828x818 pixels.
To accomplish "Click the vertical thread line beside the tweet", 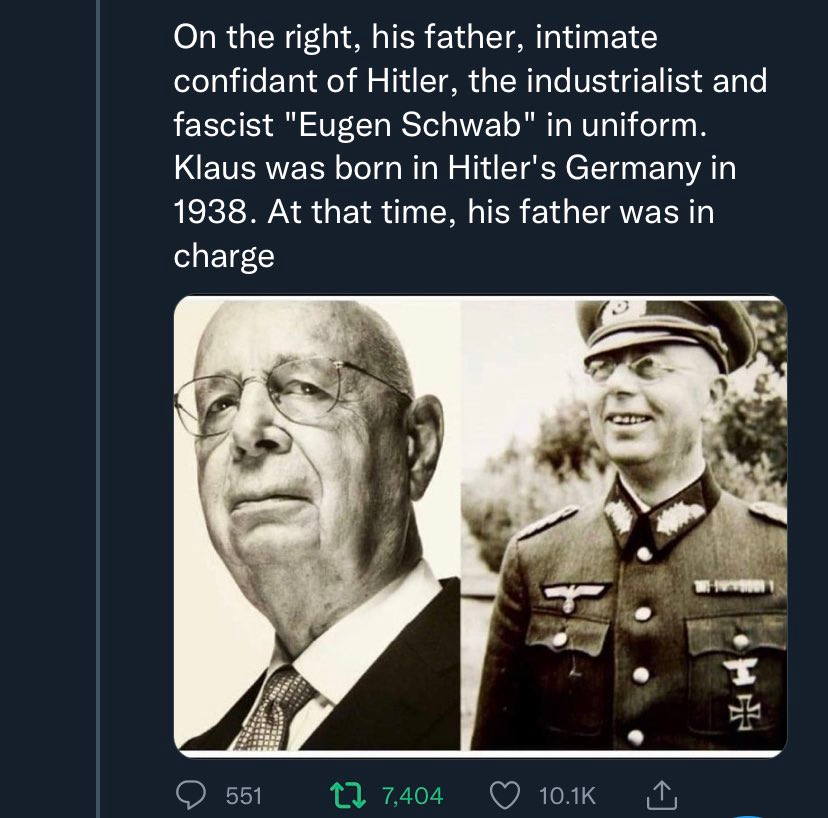I will (x=98, y=409).
